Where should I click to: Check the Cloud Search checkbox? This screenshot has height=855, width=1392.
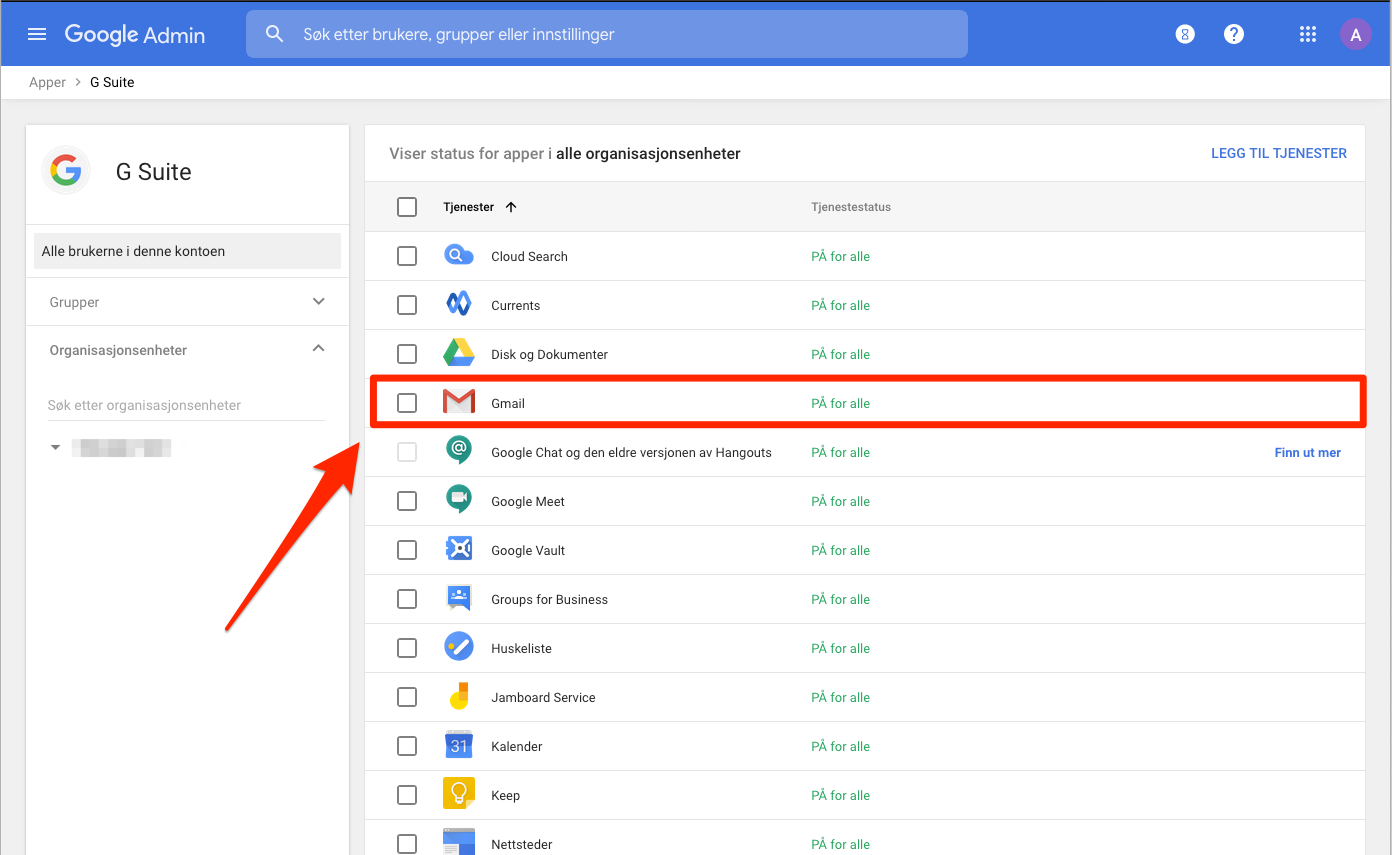click(407, 256)
